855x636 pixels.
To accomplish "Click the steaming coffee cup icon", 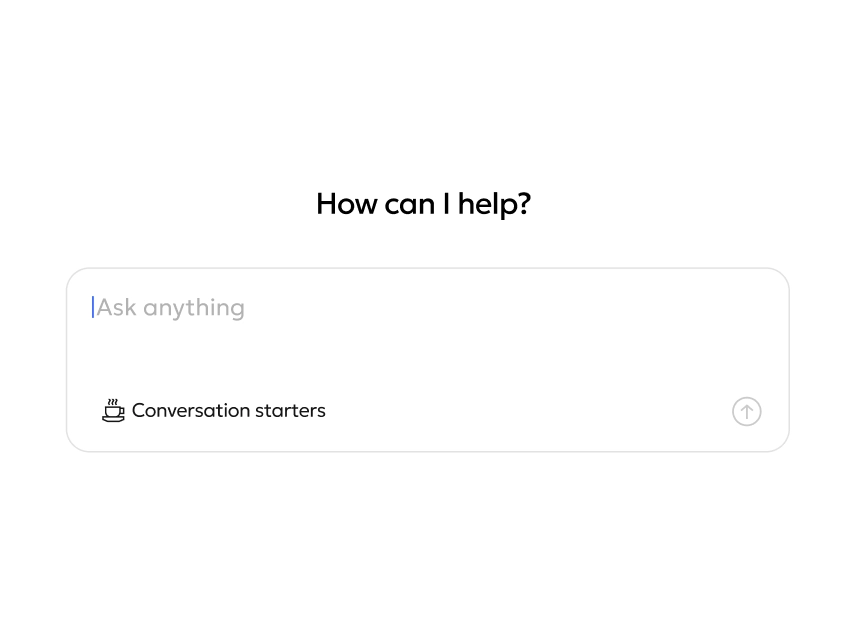I will (x=113, y=410).
